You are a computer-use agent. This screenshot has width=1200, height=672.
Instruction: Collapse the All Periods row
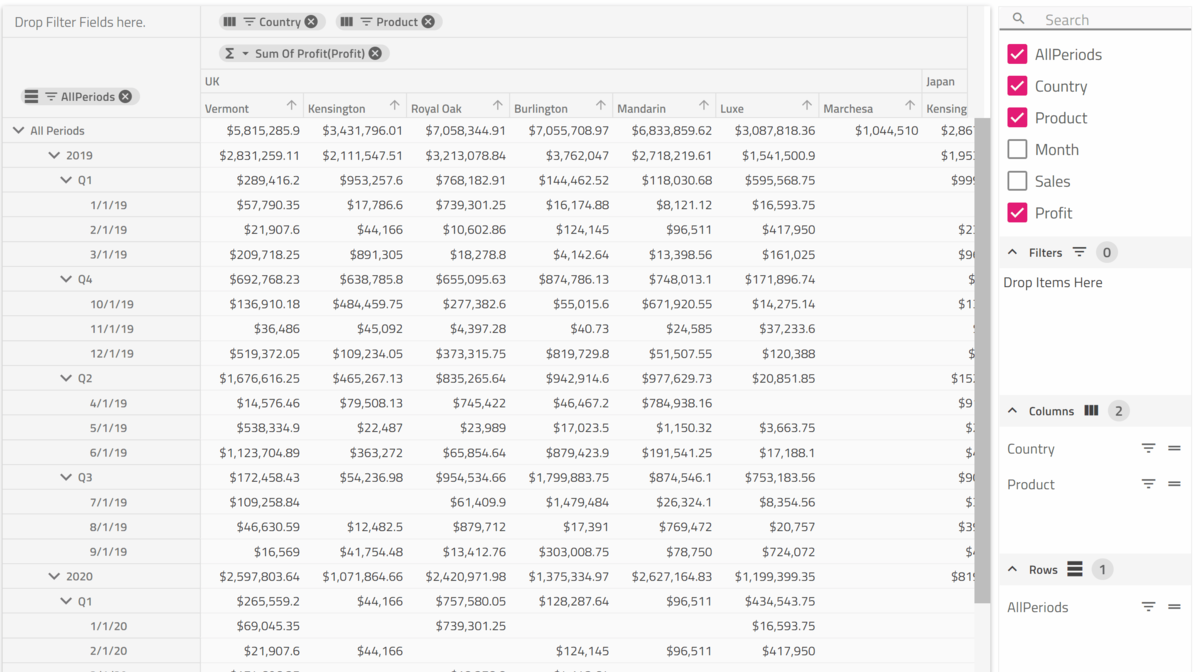pyautogui.click(x=18, y=131)
